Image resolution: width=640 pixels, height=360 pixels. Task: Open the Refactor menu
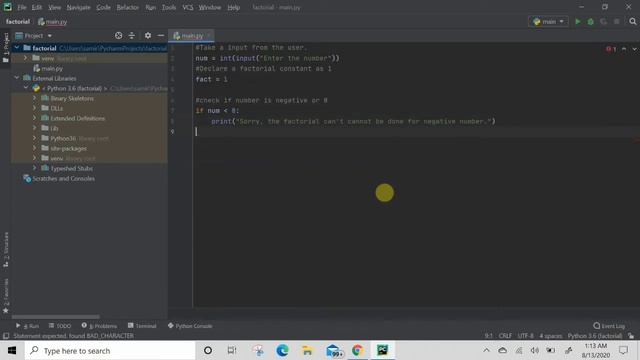click(127, 7)
